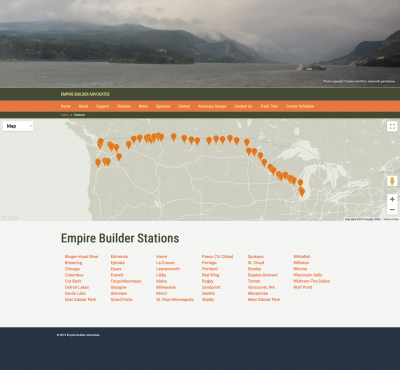This screenshot has width=400, height=370.
Task: Open the St. Paul-Minneapolis station link
Action: [x=175, y=300]
